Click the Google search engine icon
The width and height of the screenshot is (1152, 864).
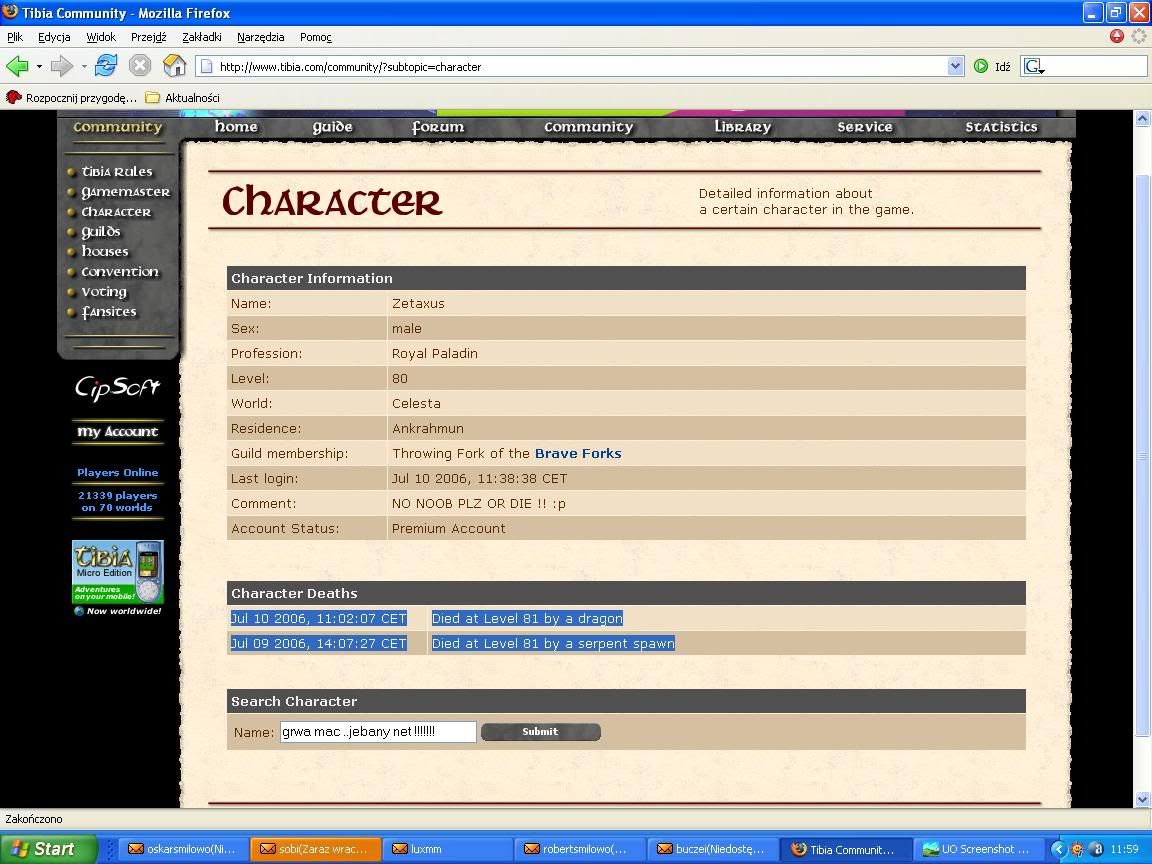pos(1034,66)
